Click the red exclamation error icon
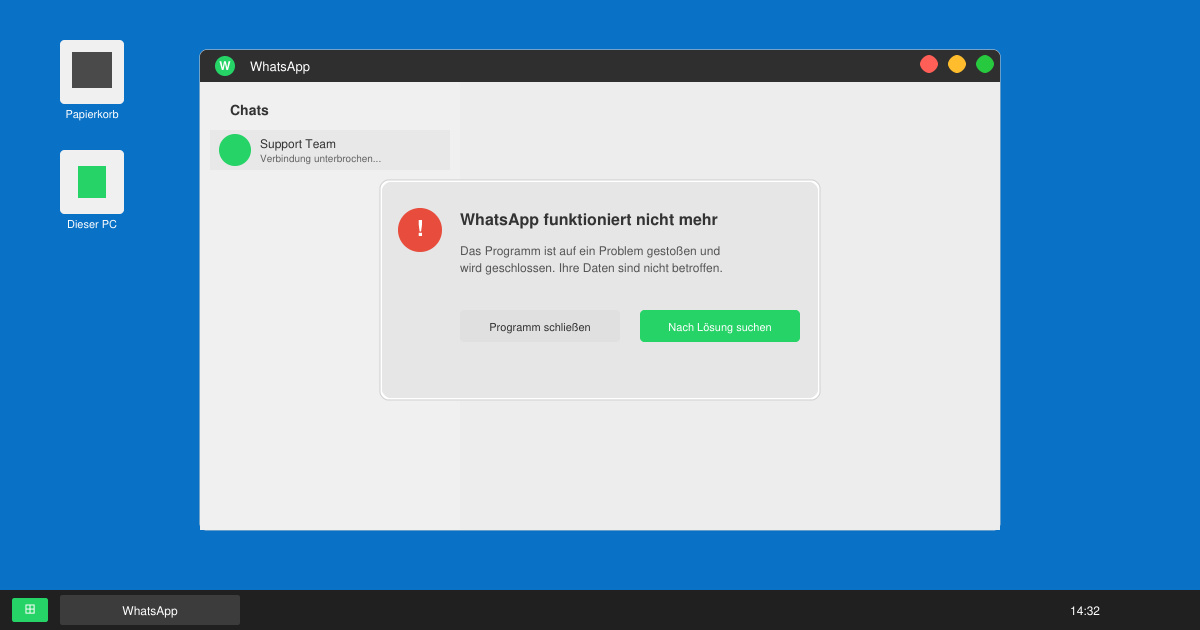The height and width of the screenshot is (630, 1200). [x=420, y=230]
